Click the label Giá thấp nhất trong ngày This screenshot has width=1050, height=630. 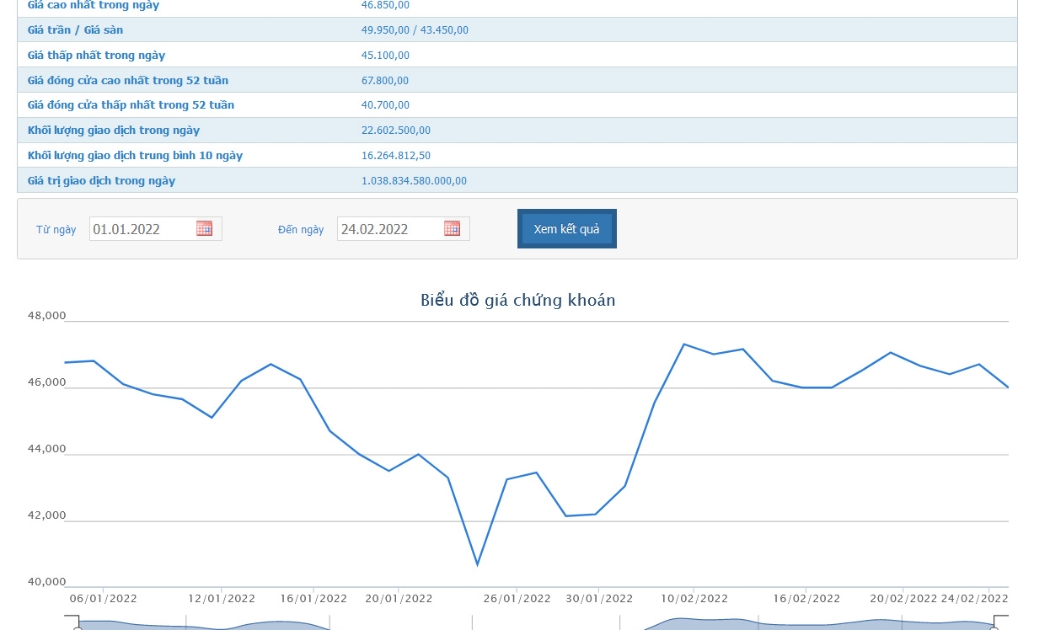click(96, 55)
